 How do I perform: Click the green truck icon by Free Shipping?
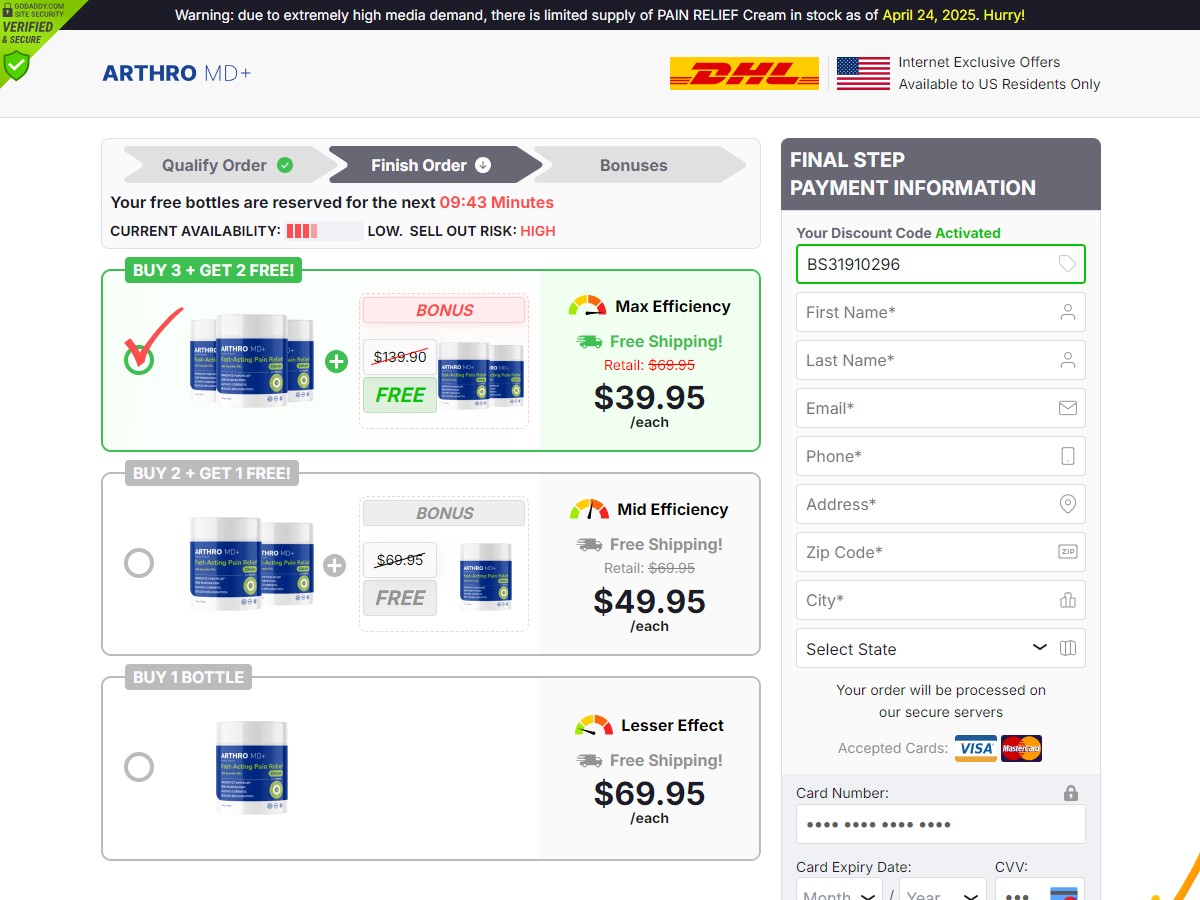click(x=589, y=342)
